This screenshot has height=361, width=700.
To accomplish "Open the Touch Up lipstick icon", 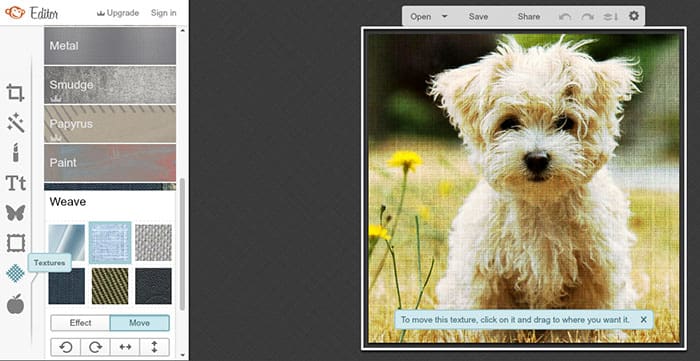I will pyautogui.click(x=16, y=153).
